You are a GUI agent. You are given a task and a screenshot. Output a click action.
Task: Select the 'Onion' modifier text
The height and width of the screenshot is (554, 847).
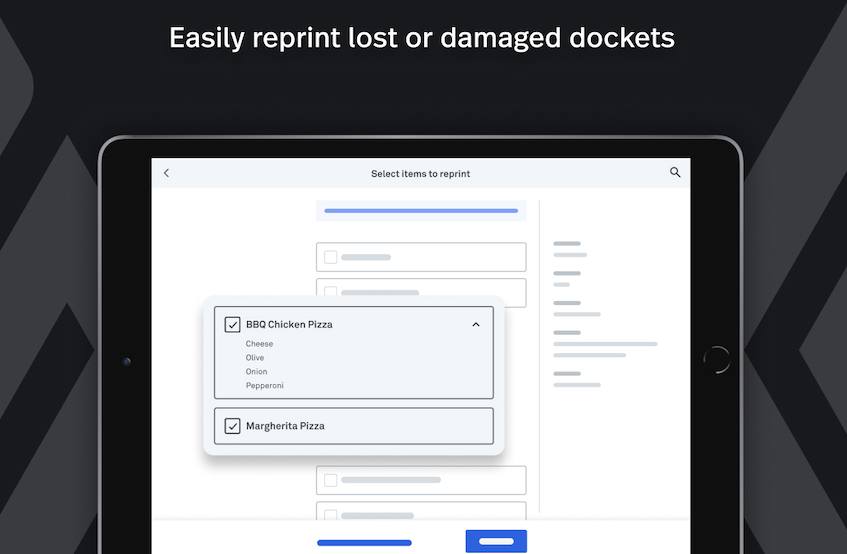257,372
